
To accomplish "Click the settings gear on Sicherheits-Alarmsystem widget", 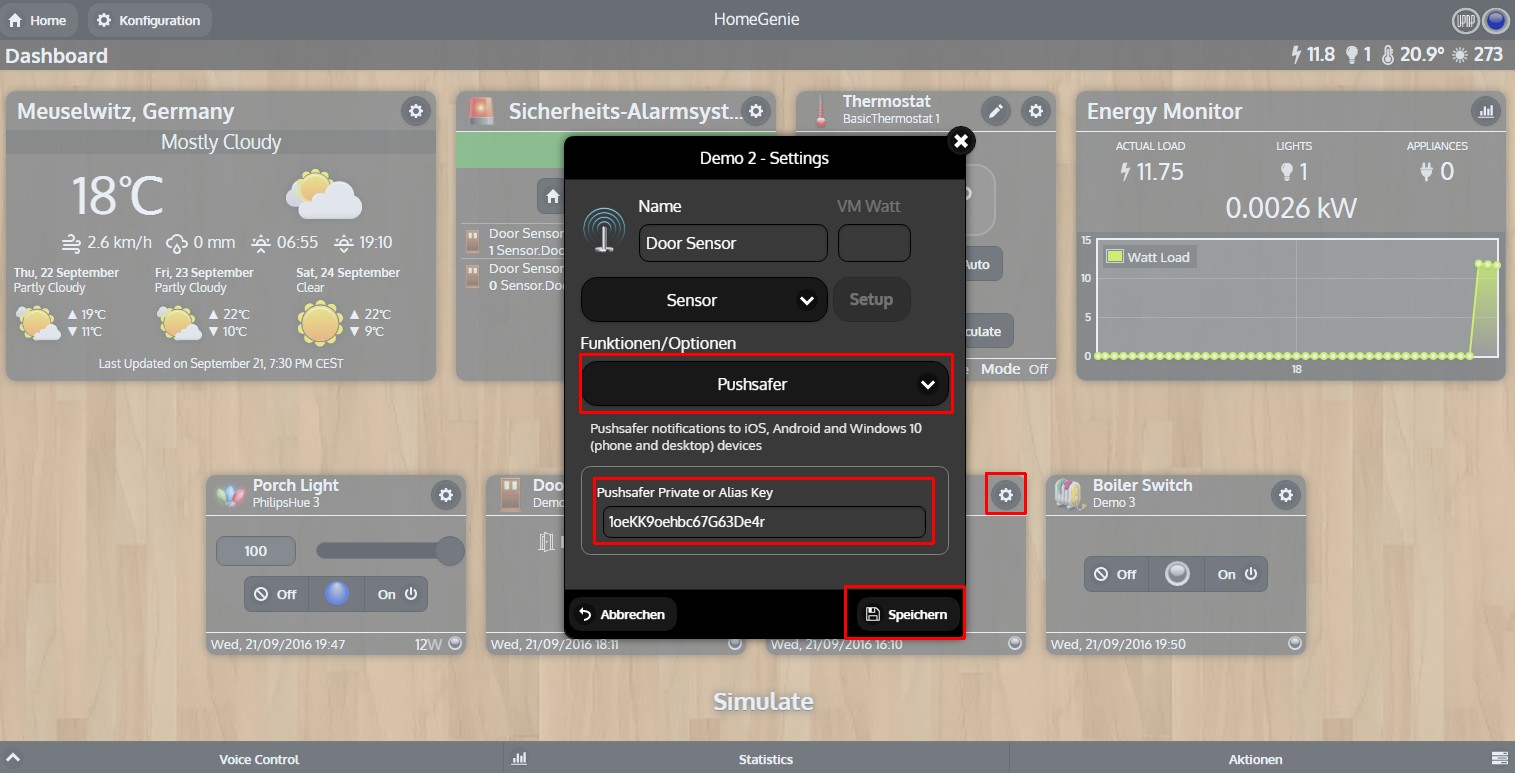I will coord(755,112).
